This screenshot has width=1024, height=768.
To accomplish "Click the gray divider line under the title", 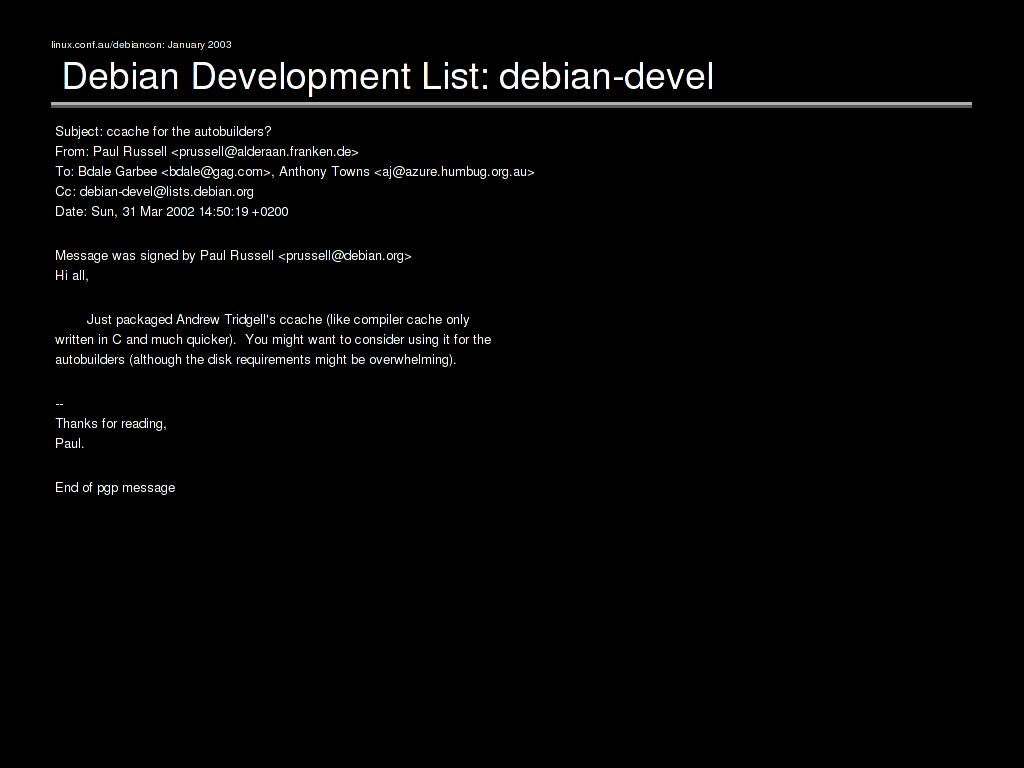I will click(x=511, y=104).
